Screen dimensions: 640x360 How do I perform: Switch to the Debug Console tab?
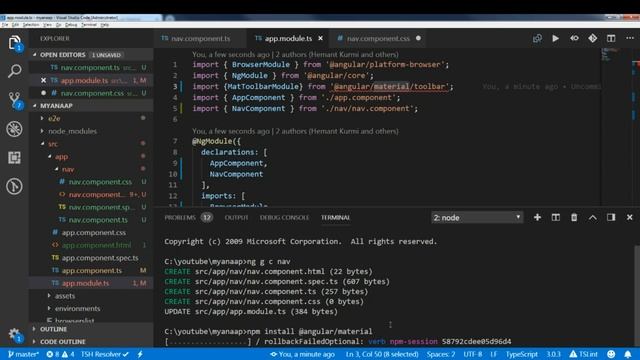(284, 218)
